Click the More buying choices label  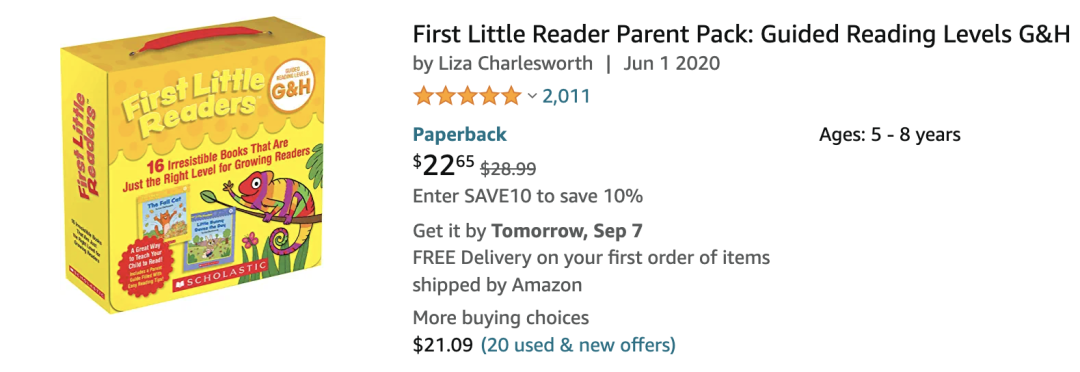pos(501,318)
